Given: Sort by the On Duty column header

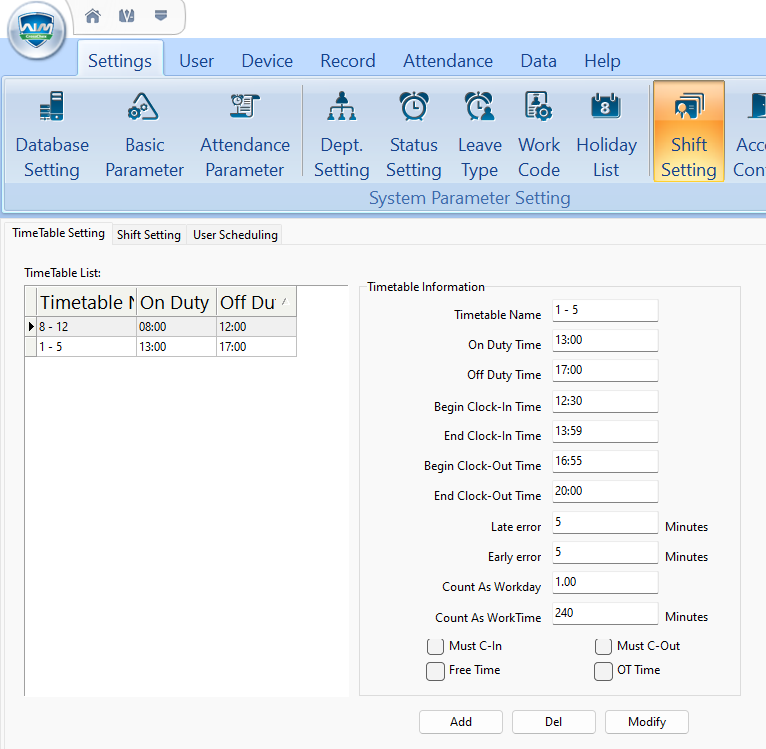Looking at the screenshot, I should [176, 302].
